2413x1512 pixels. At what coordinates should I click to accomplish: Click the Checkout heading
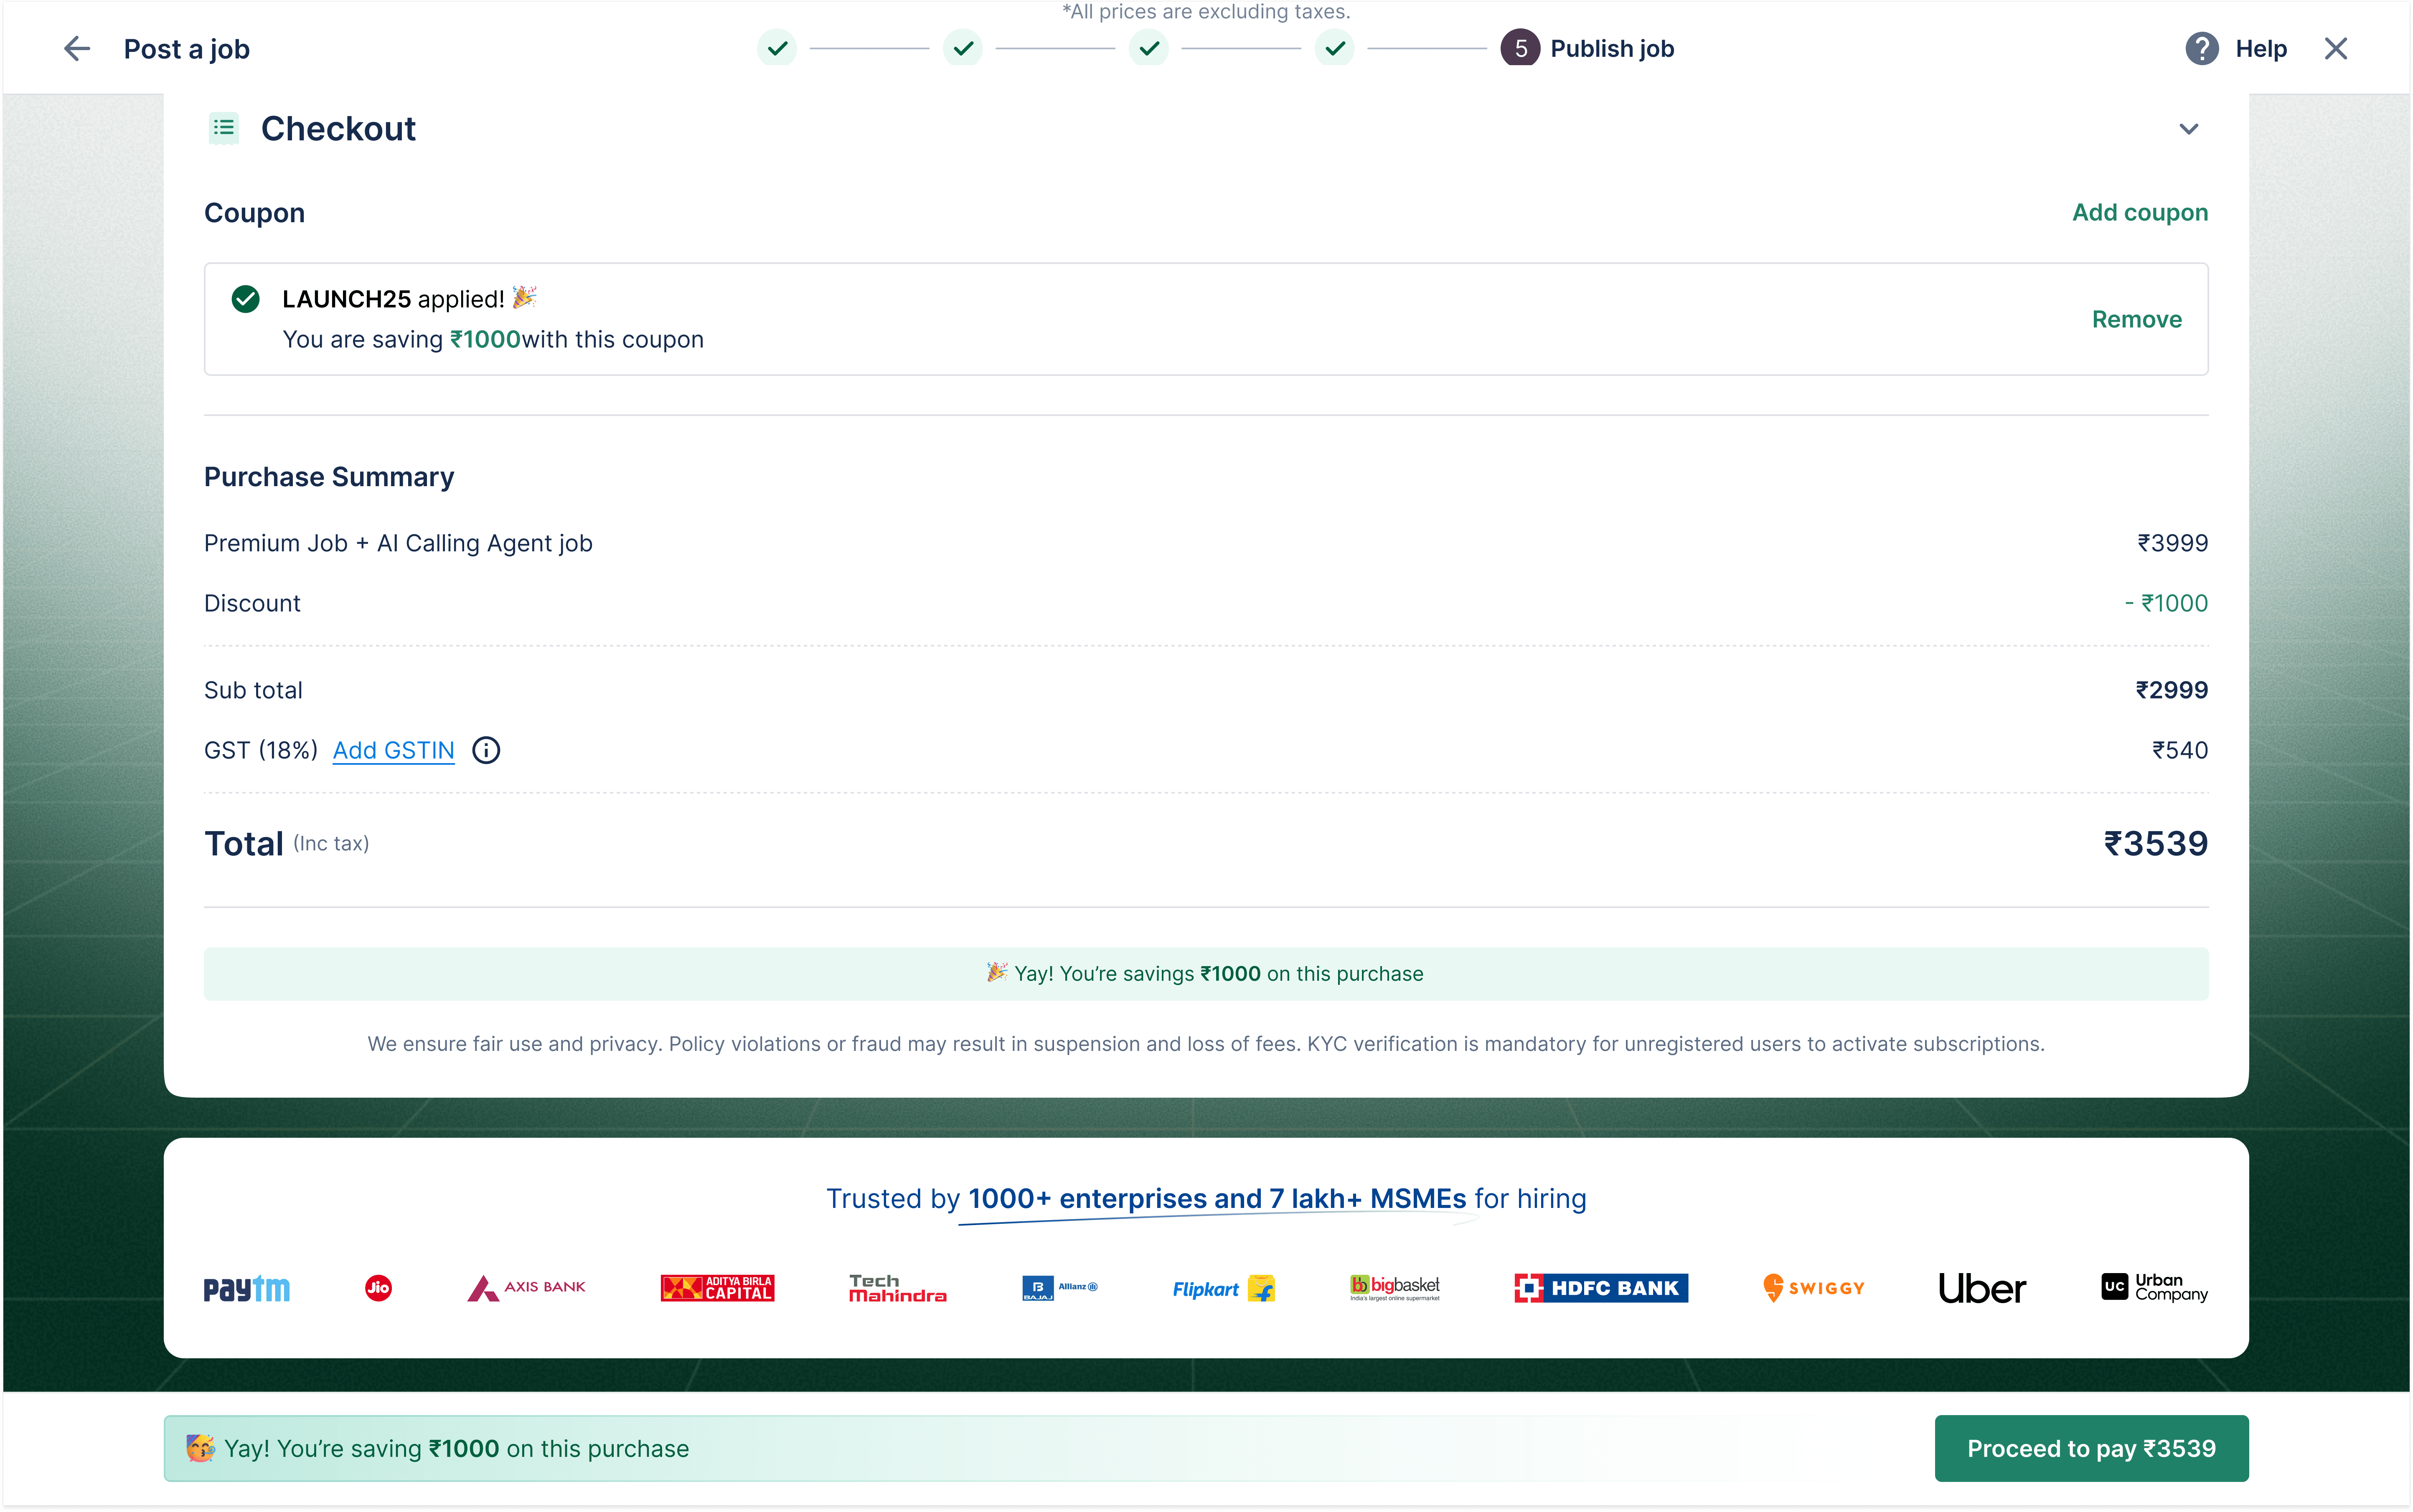point(338,129)
